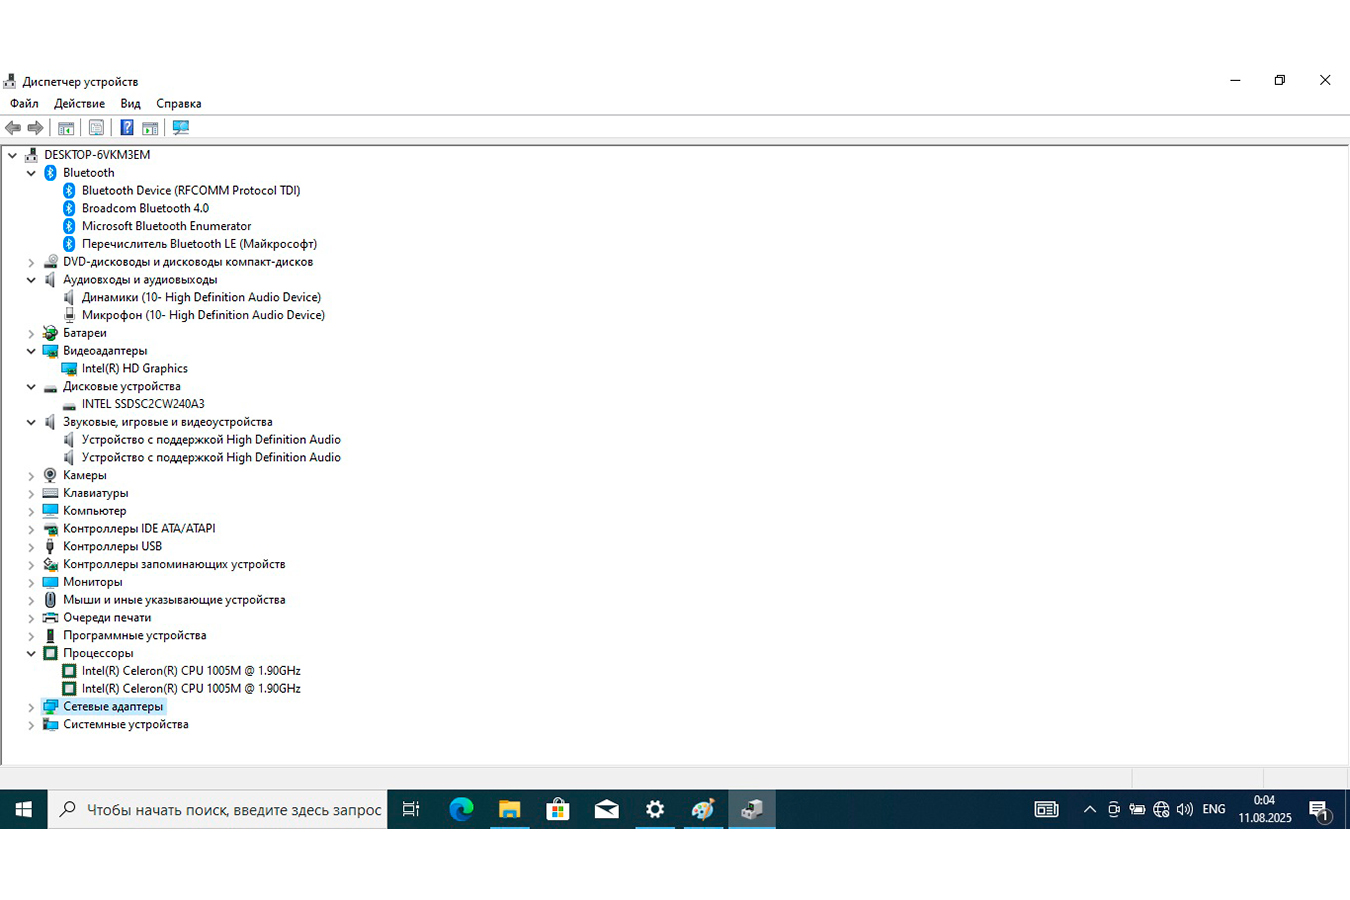This screenshot has height=900, width=1350.
Task: Click the Forward arrow toolbar icon
Action: (35, 128)
